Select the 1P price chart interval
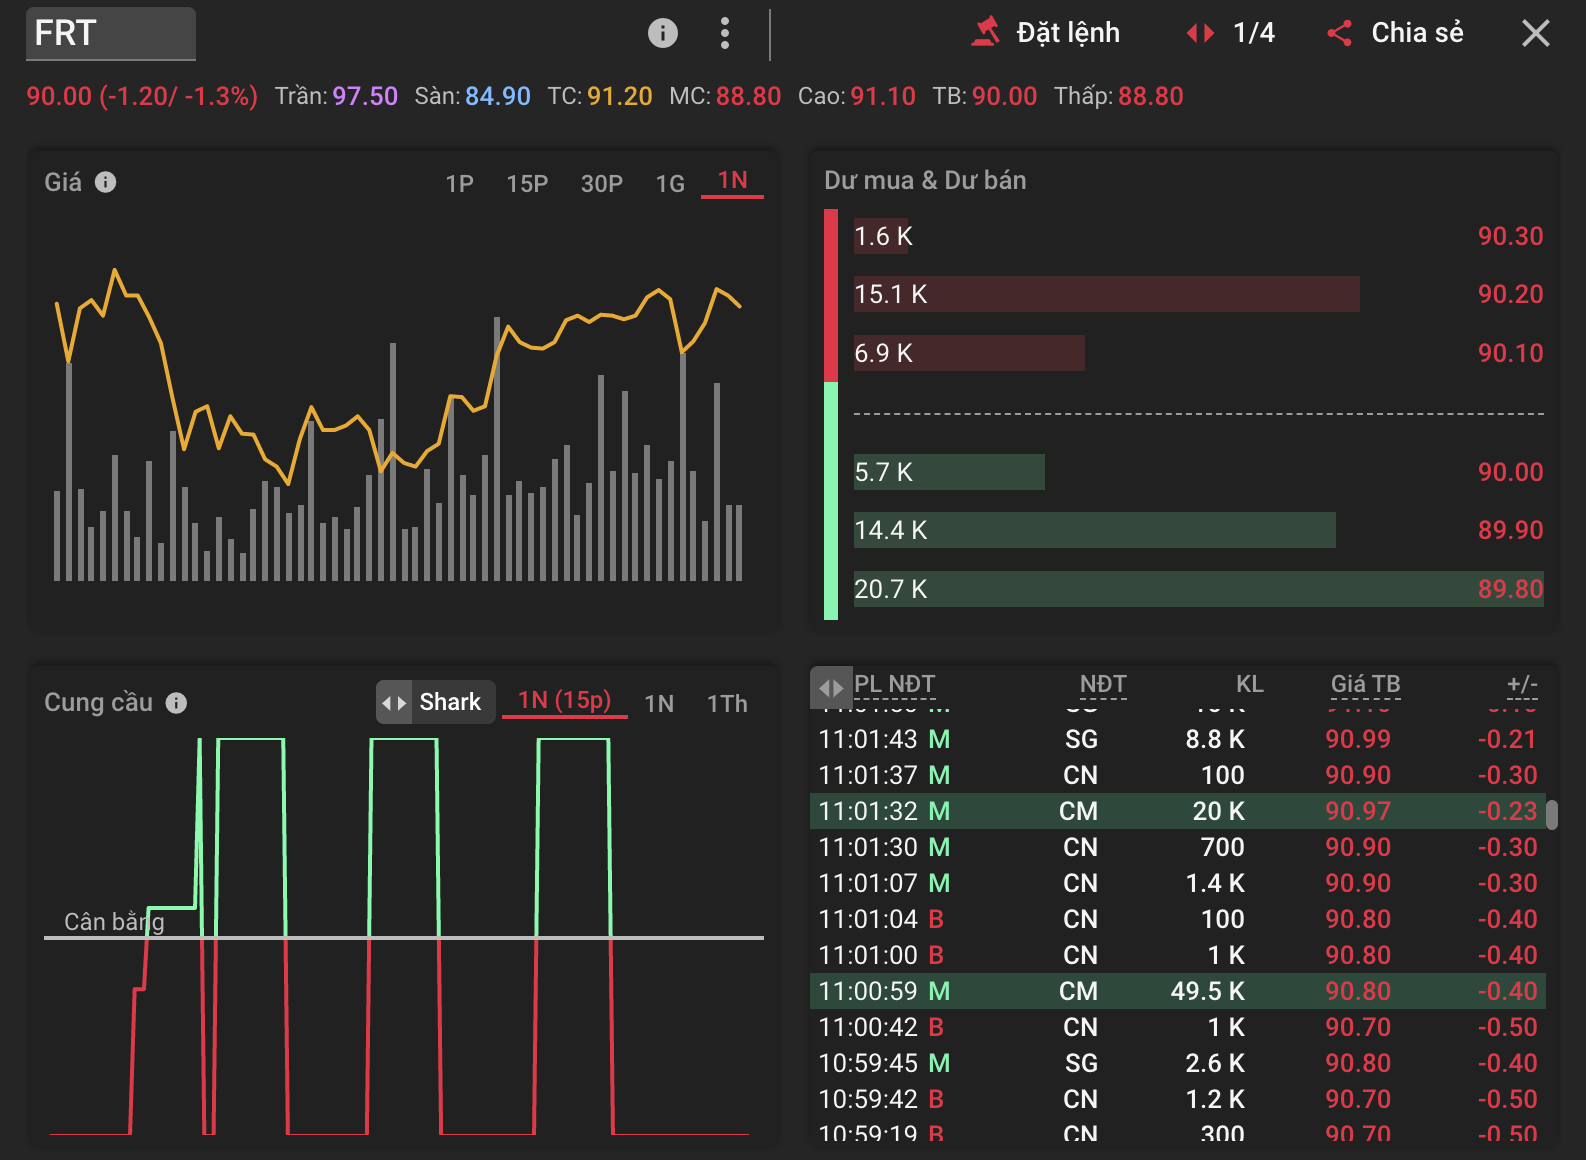This screenshot has height=1160, width=1586. pyautogui.click(x=459, y=184)
